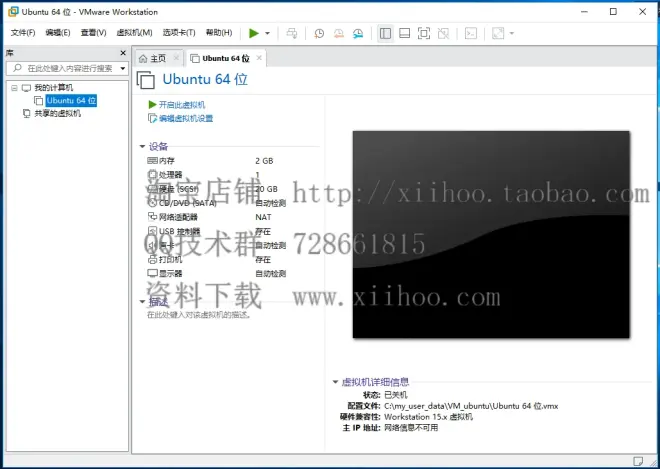Click the VM description text field
This screenshot has height=469, width=660.
[x=199, y=315]
